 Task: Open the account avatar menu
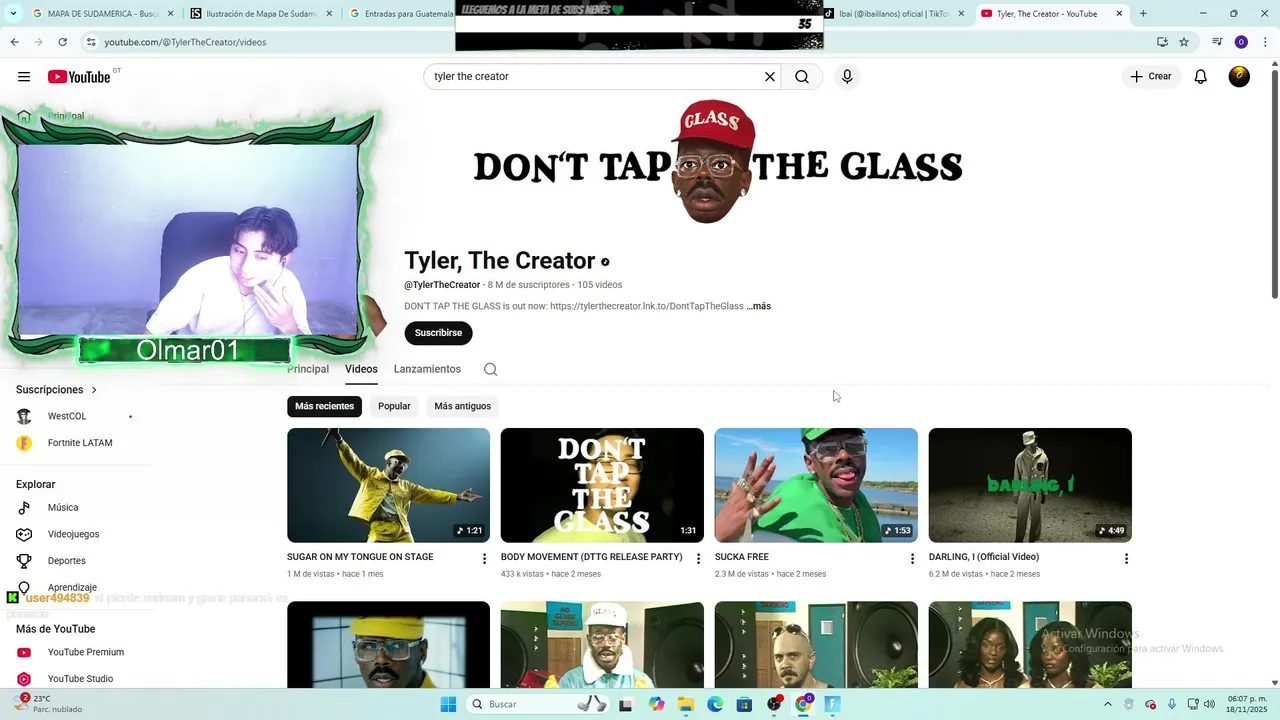click(1239, 77)
